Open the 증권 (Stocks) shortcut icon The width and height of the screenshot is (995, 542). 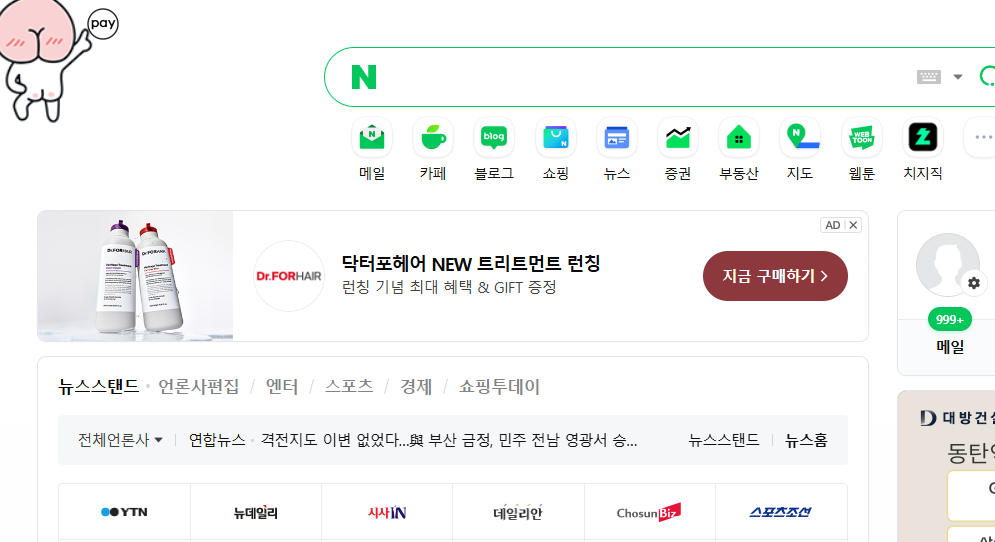pos(678,137)
